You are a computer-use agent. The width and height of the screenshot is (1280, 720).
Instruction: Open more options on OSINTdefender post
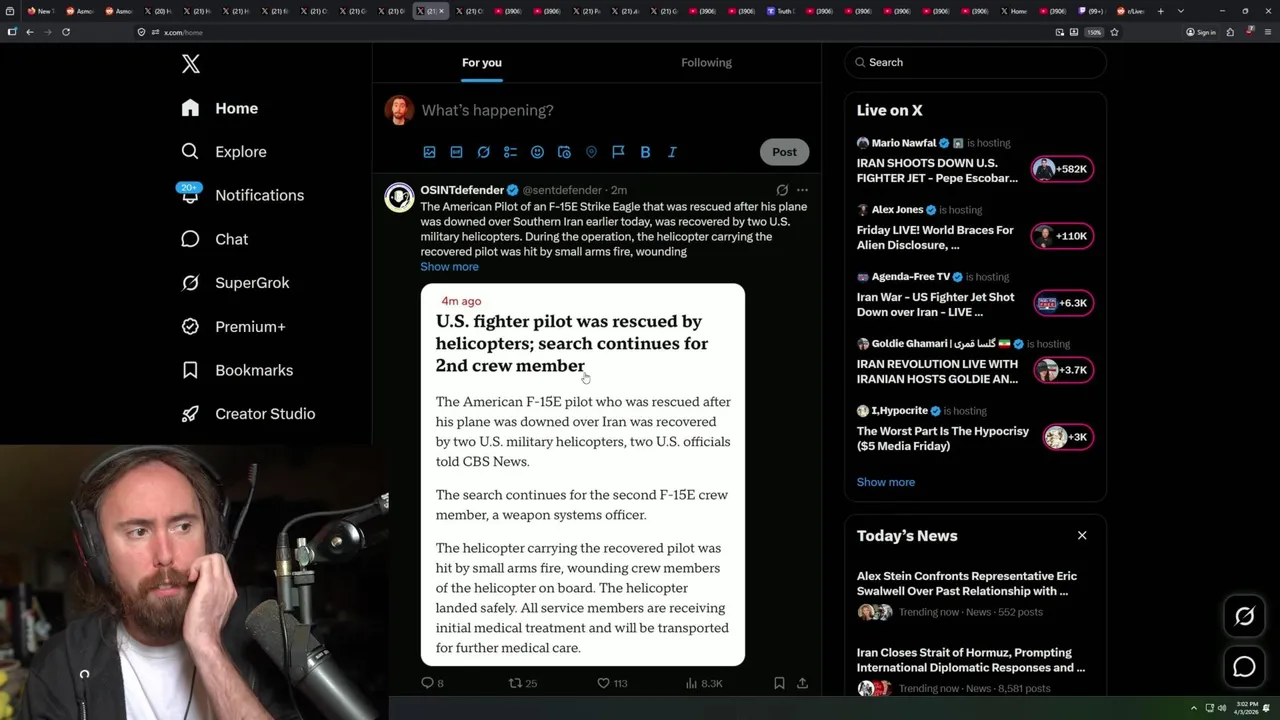[802, 190]
